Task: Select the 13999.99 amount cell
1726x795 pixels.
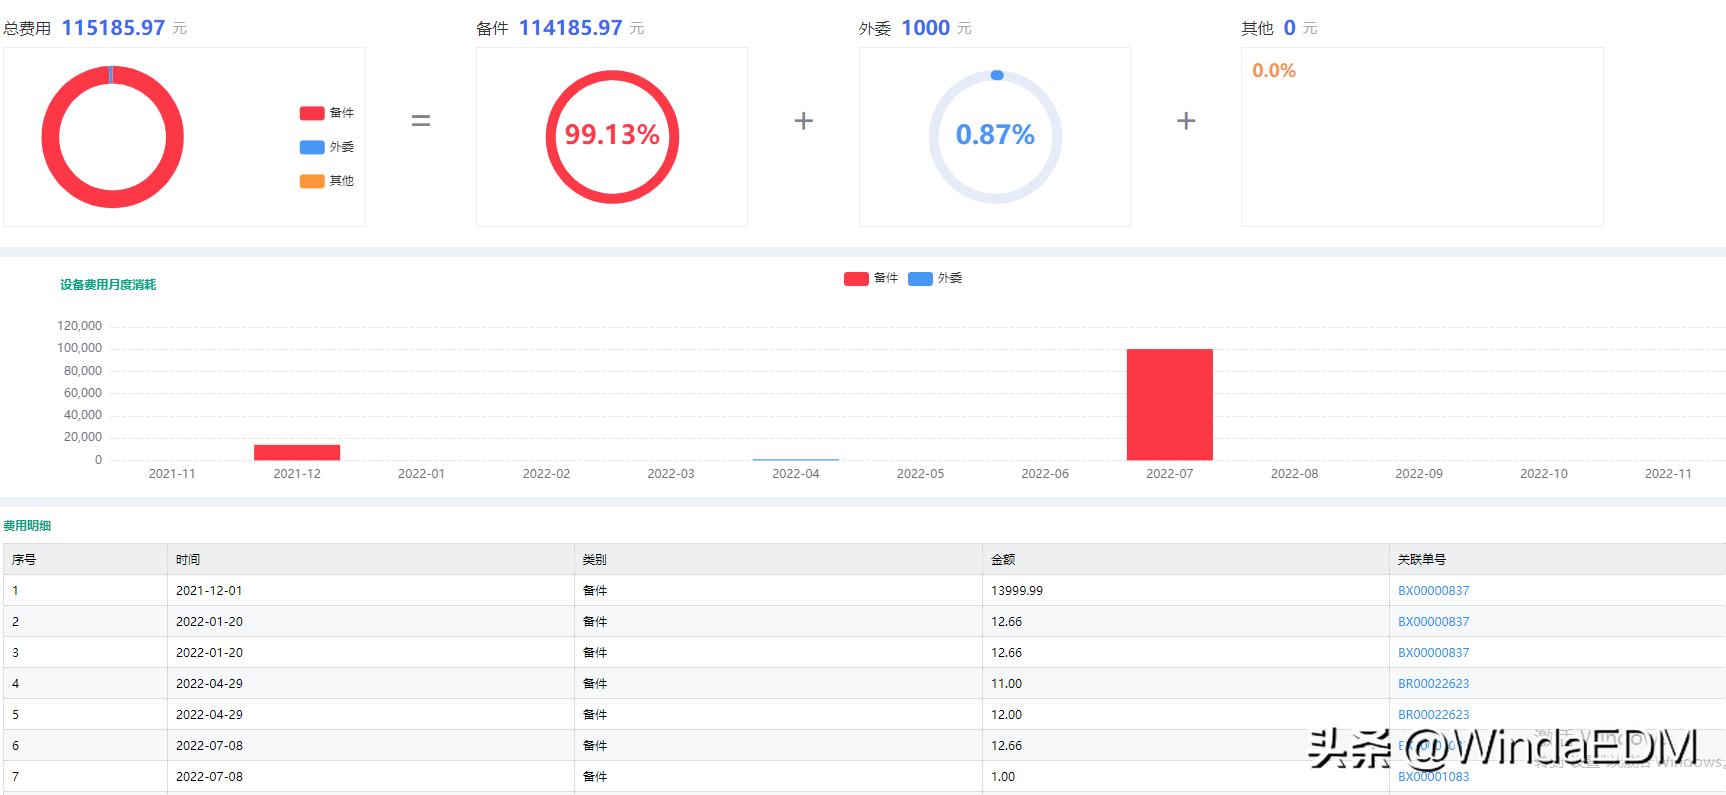Action: 1017,591
